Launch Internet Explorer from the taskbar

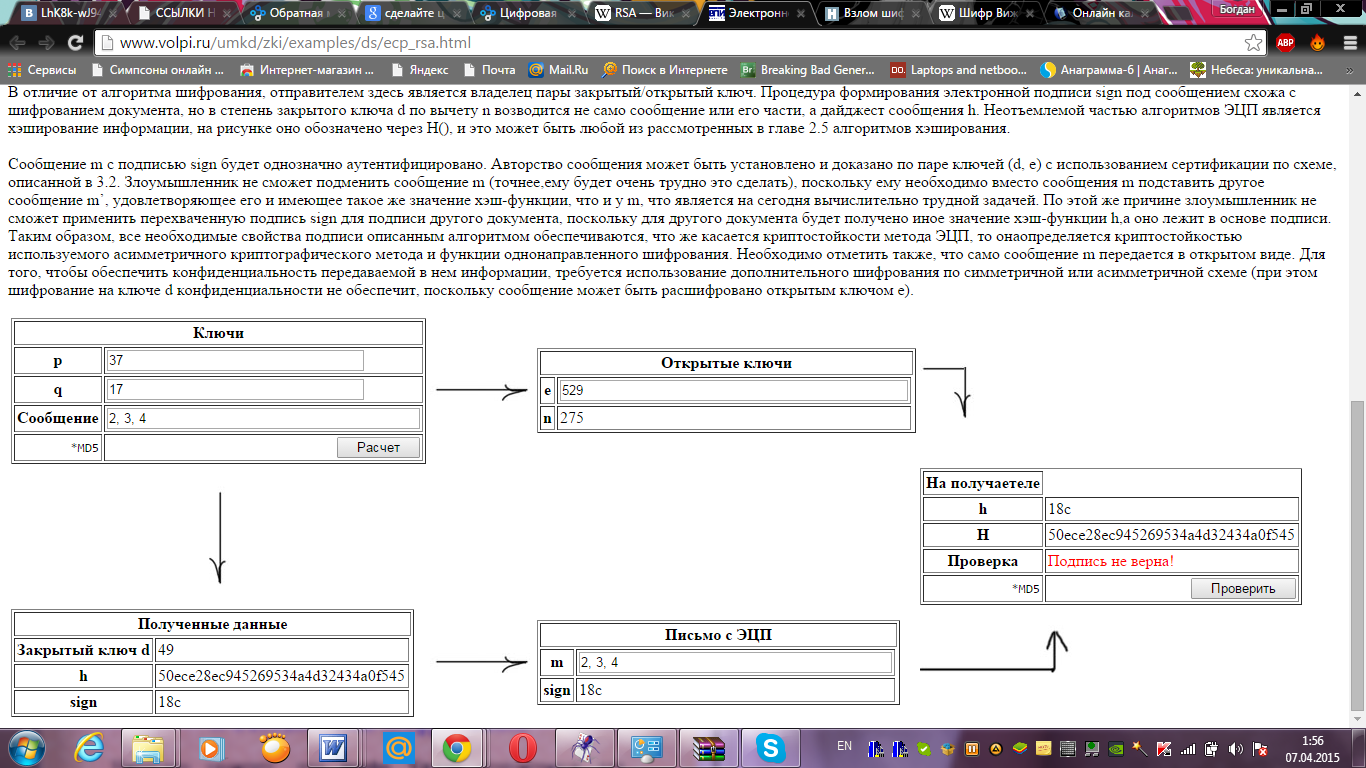tap(91, 747)
